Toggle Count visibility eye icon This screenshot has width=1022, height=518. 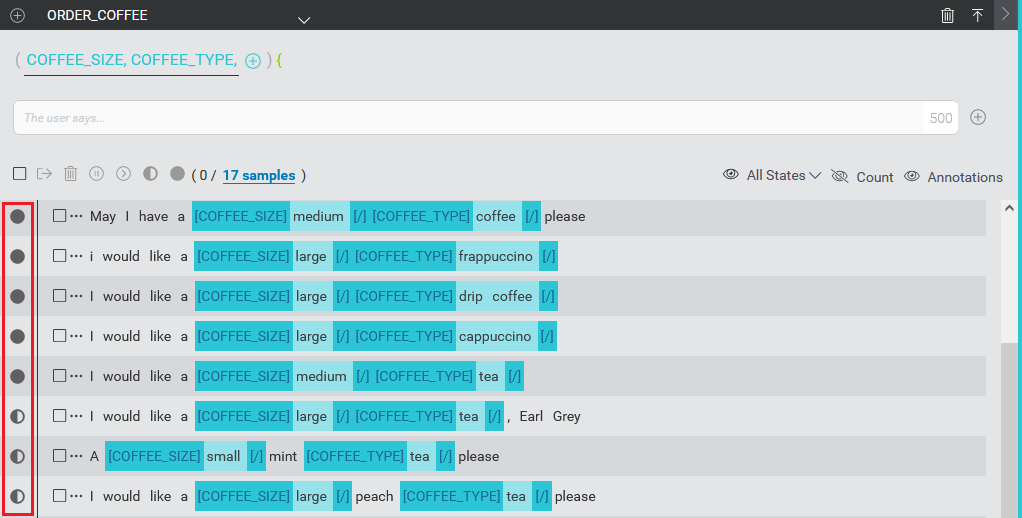click(839, 176)
